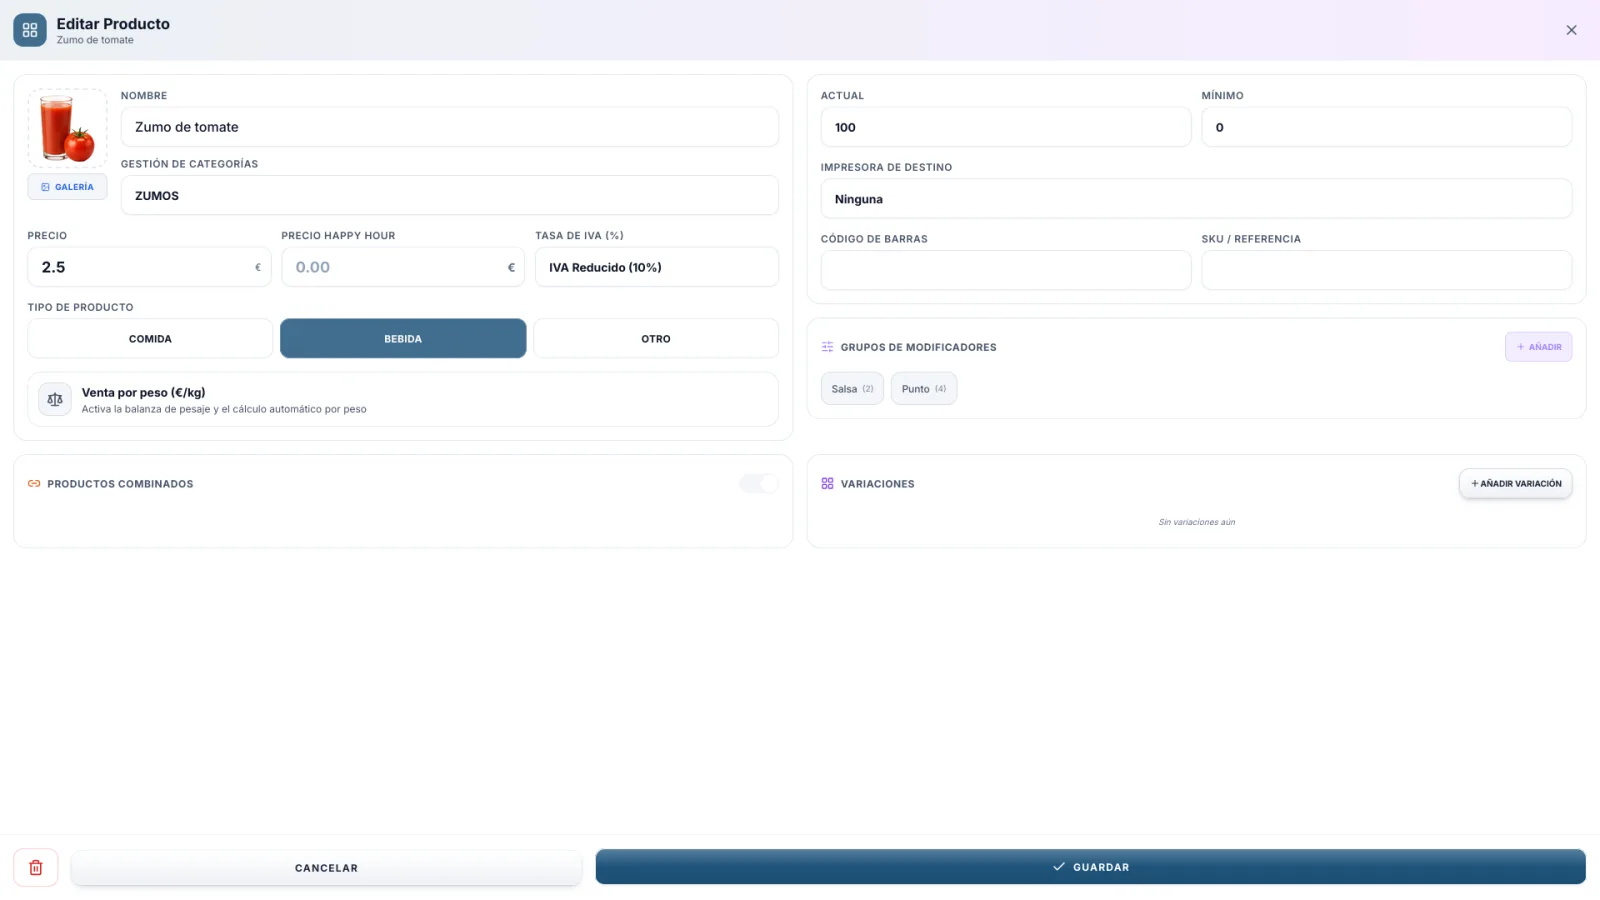Screen dimensions: 1600x900
Task: Select OTRO product type
Action: coord(656,339)
